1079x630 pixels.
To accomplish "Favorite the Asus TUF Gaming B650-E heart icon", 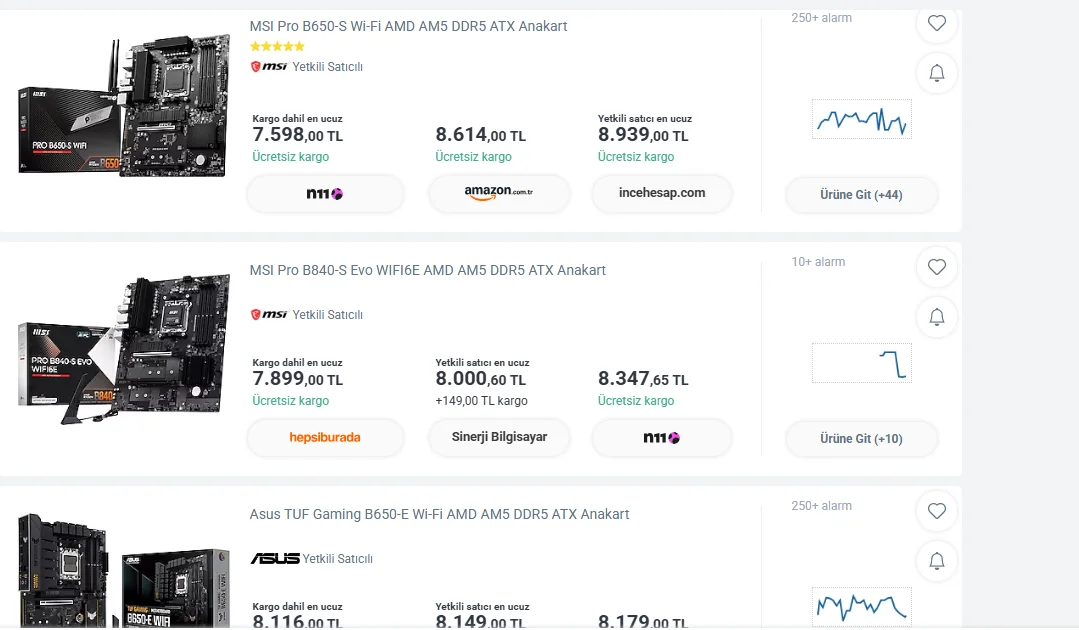I will 937,511.
